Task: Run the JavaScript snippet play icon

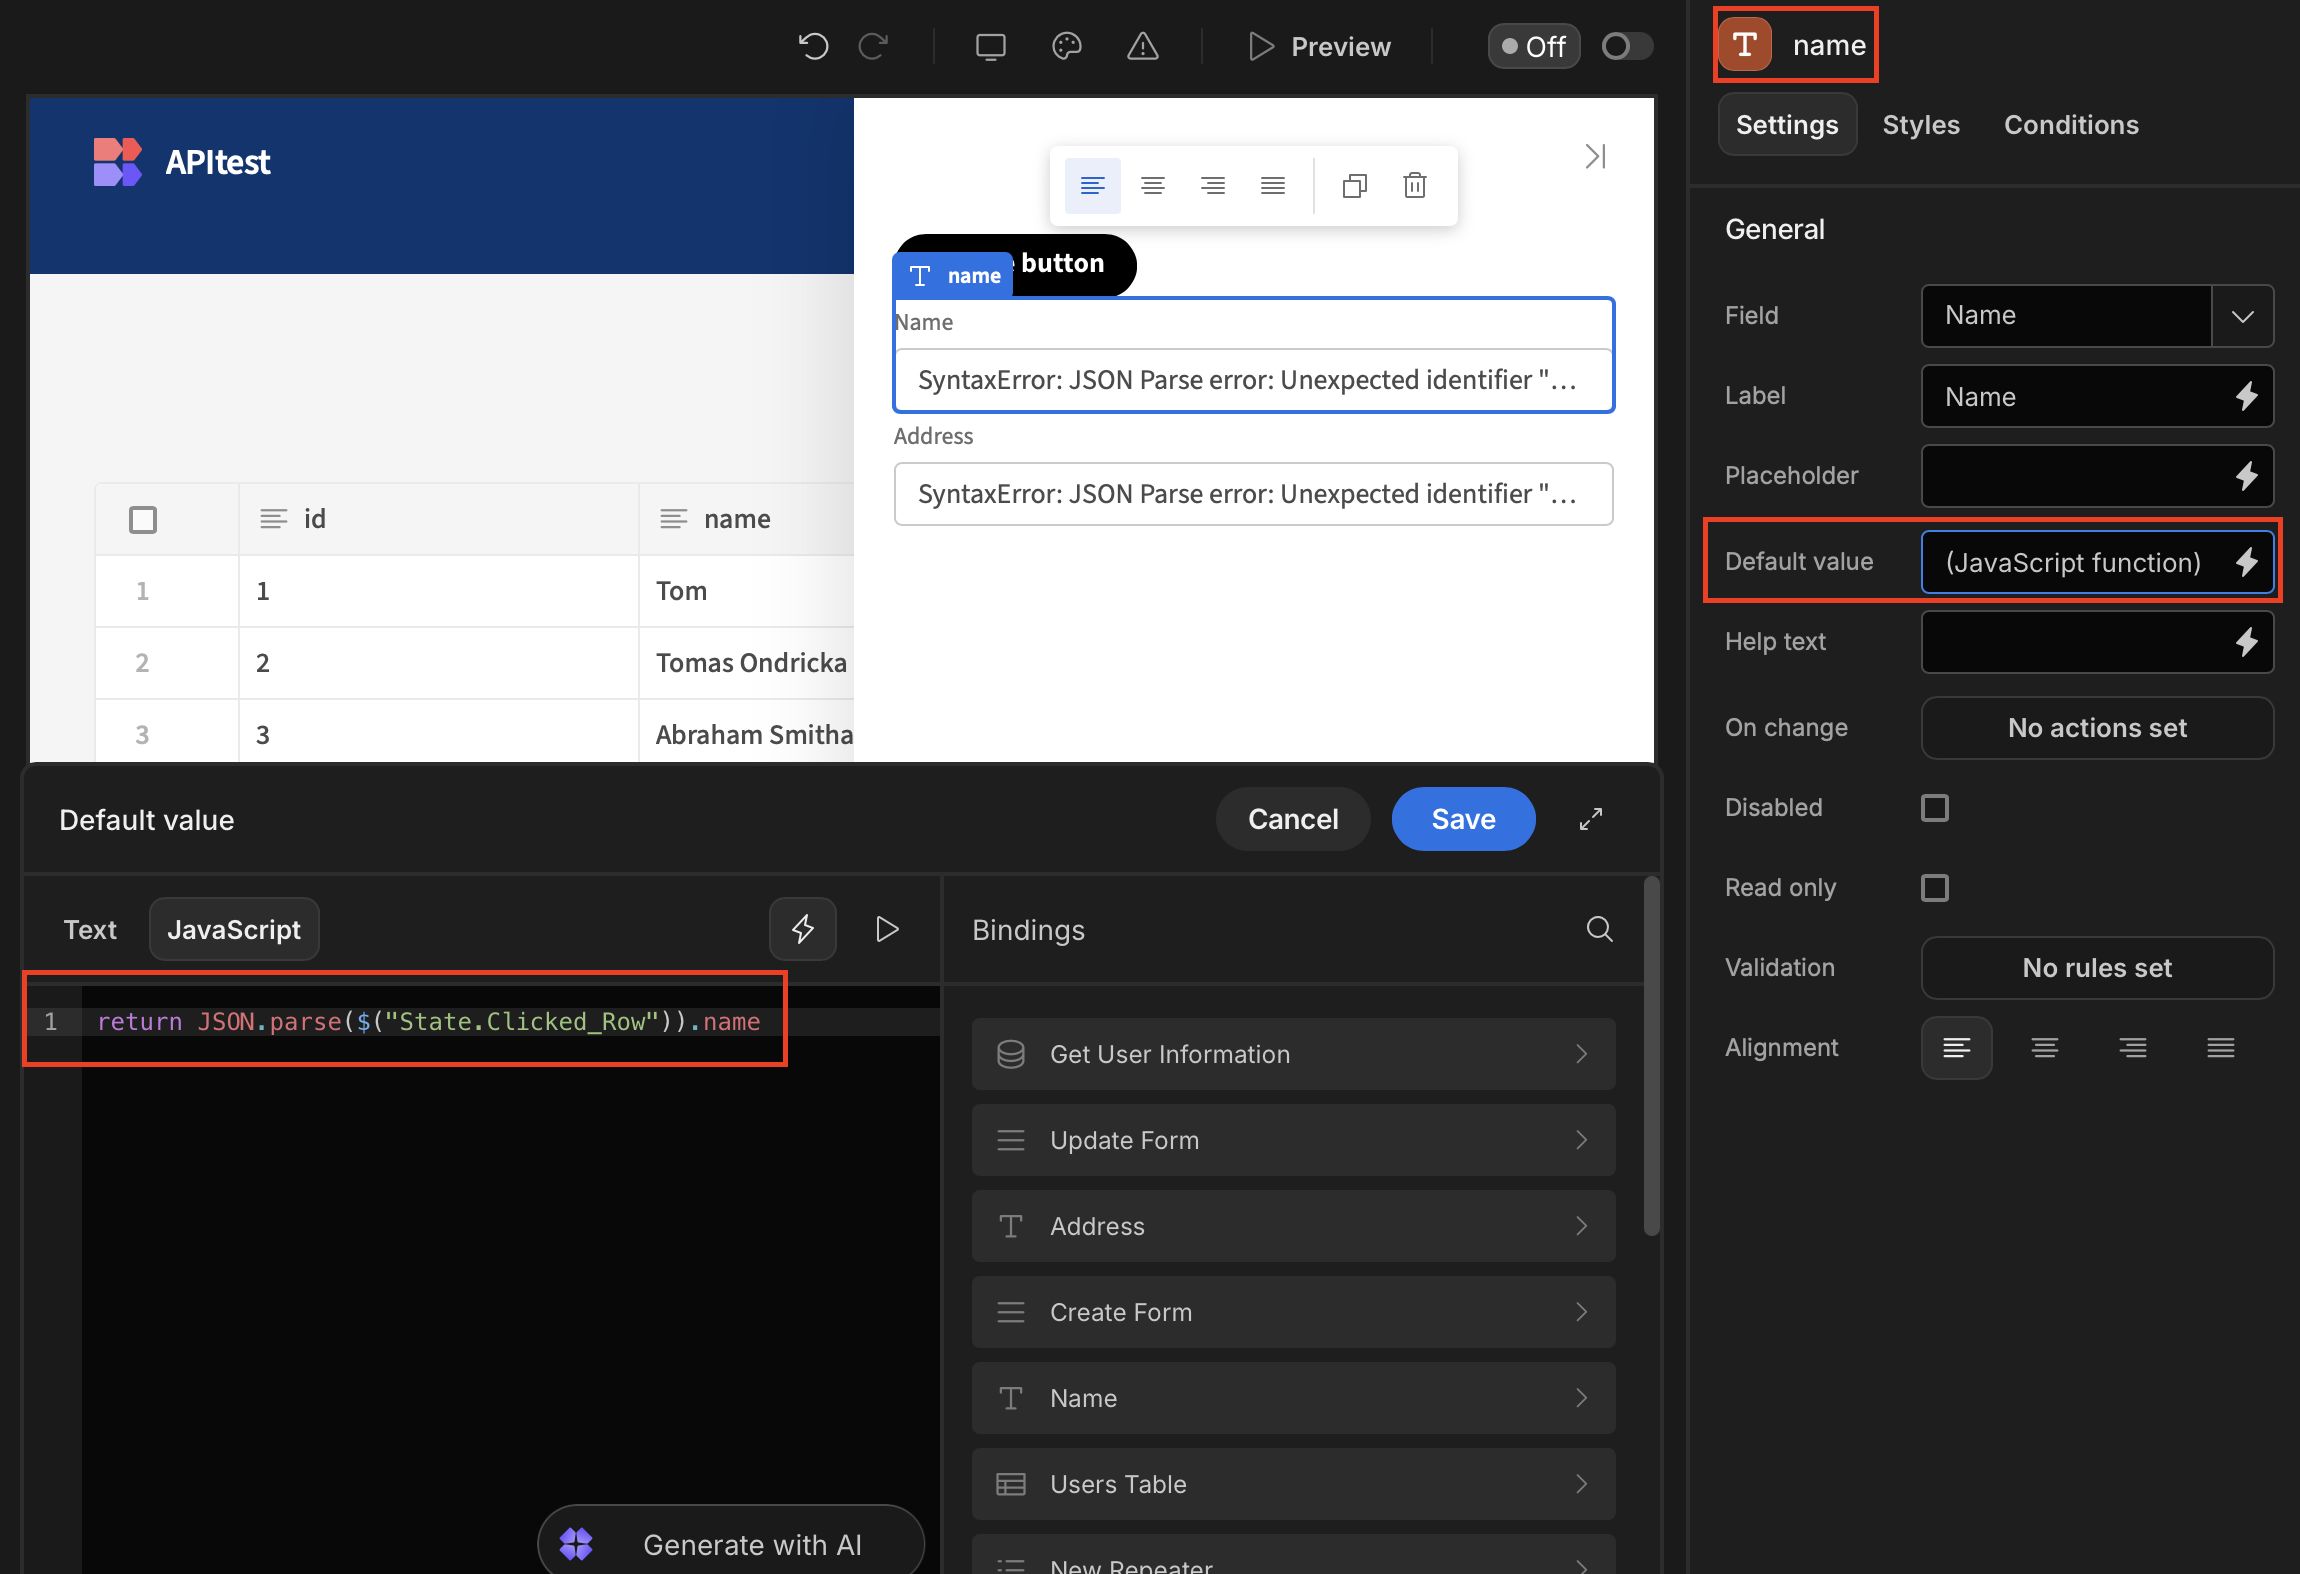Action: pyautogui.click(x=886, y=929)
